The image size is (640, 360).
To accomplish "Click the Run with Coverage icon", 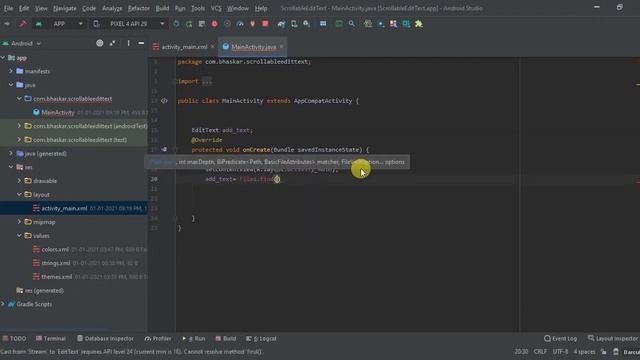I will coord(227,24).
